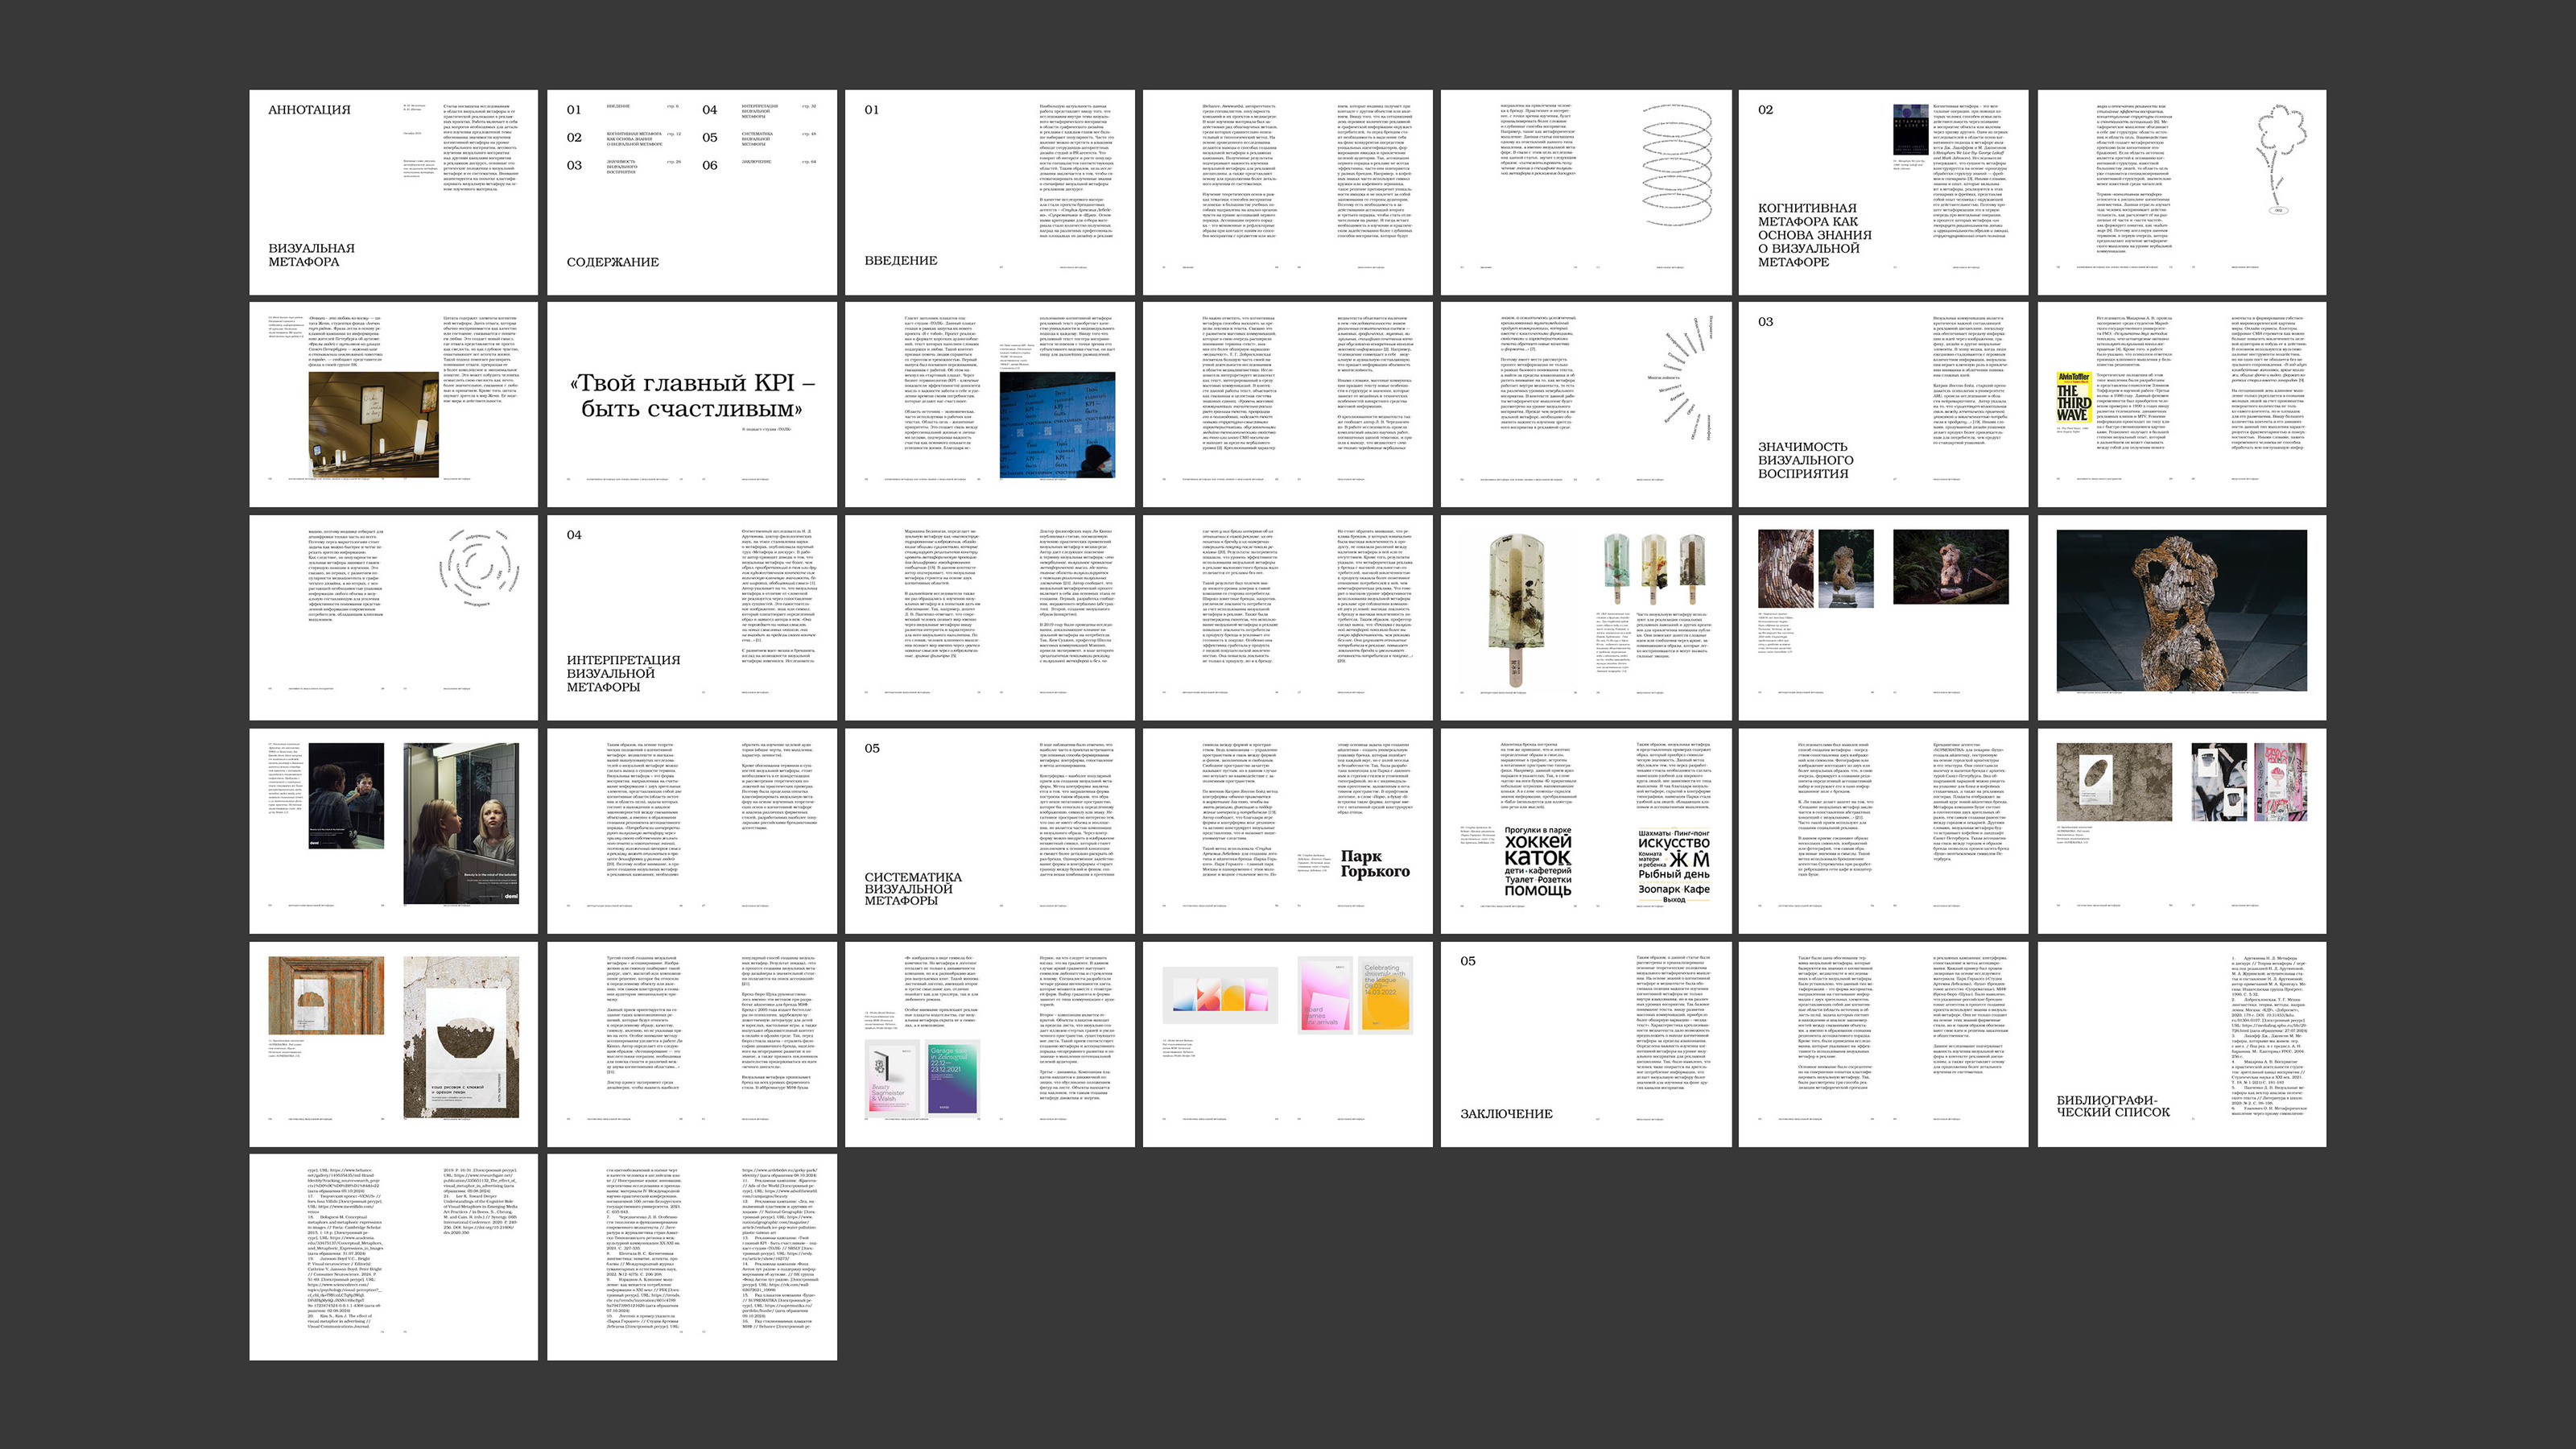Viewport: 2576px width, 1449px height.
Task: Select the yellow Third Wave book cover spread
Action: [2181, 404]
